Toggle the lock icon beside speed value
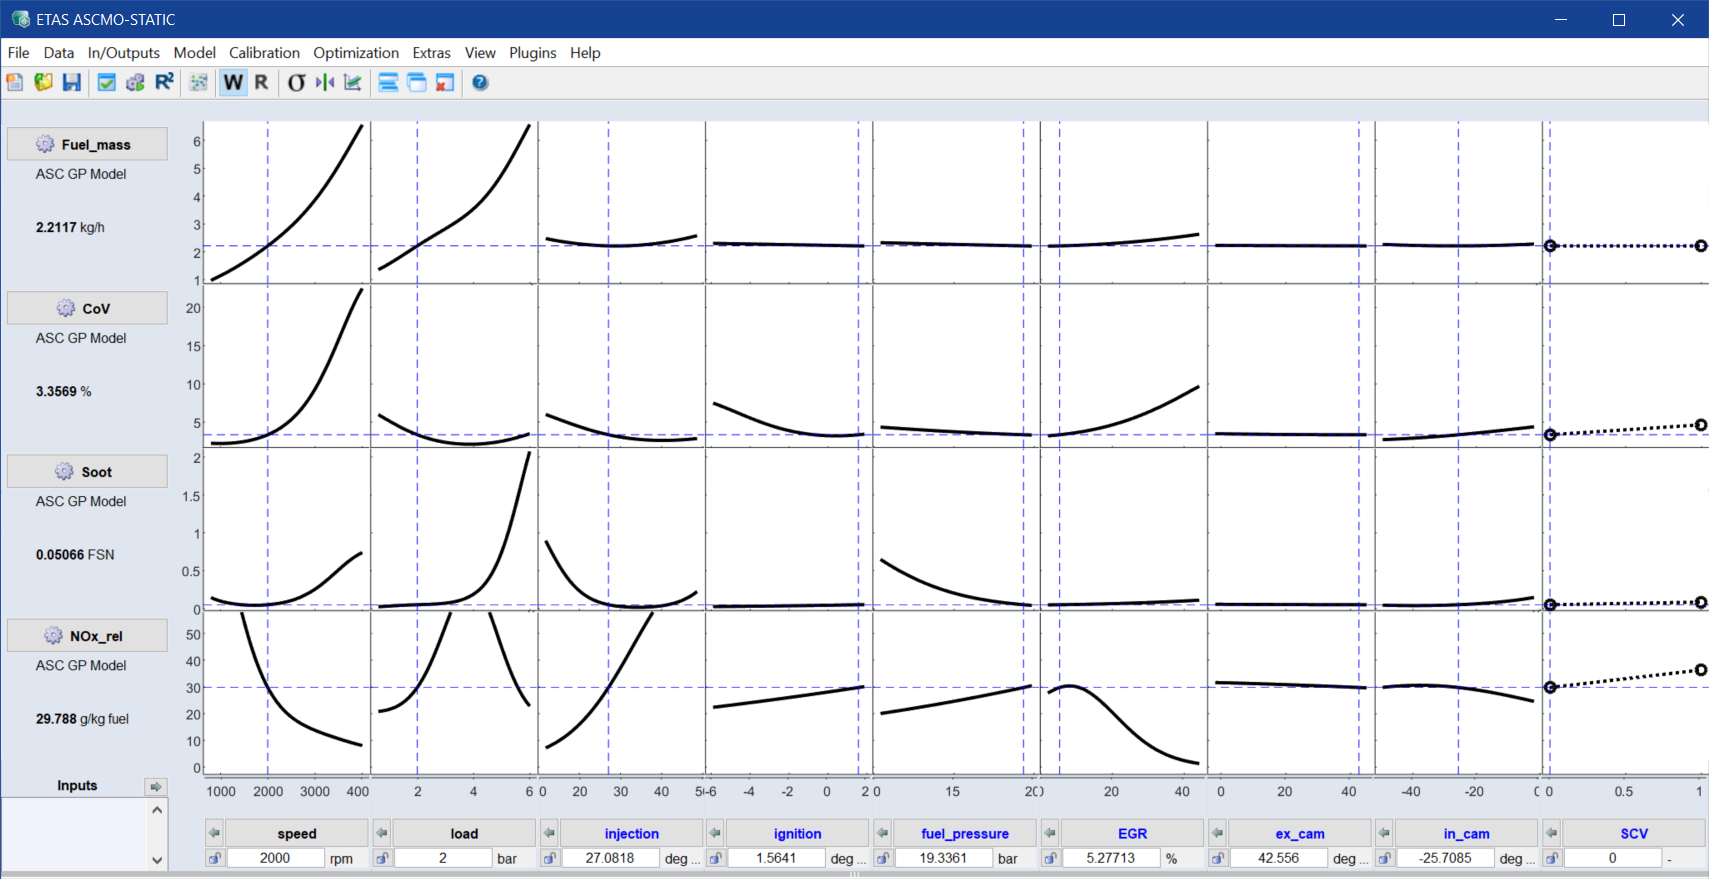The width and height of the screenshot is (1709, 879). (214, 859)
